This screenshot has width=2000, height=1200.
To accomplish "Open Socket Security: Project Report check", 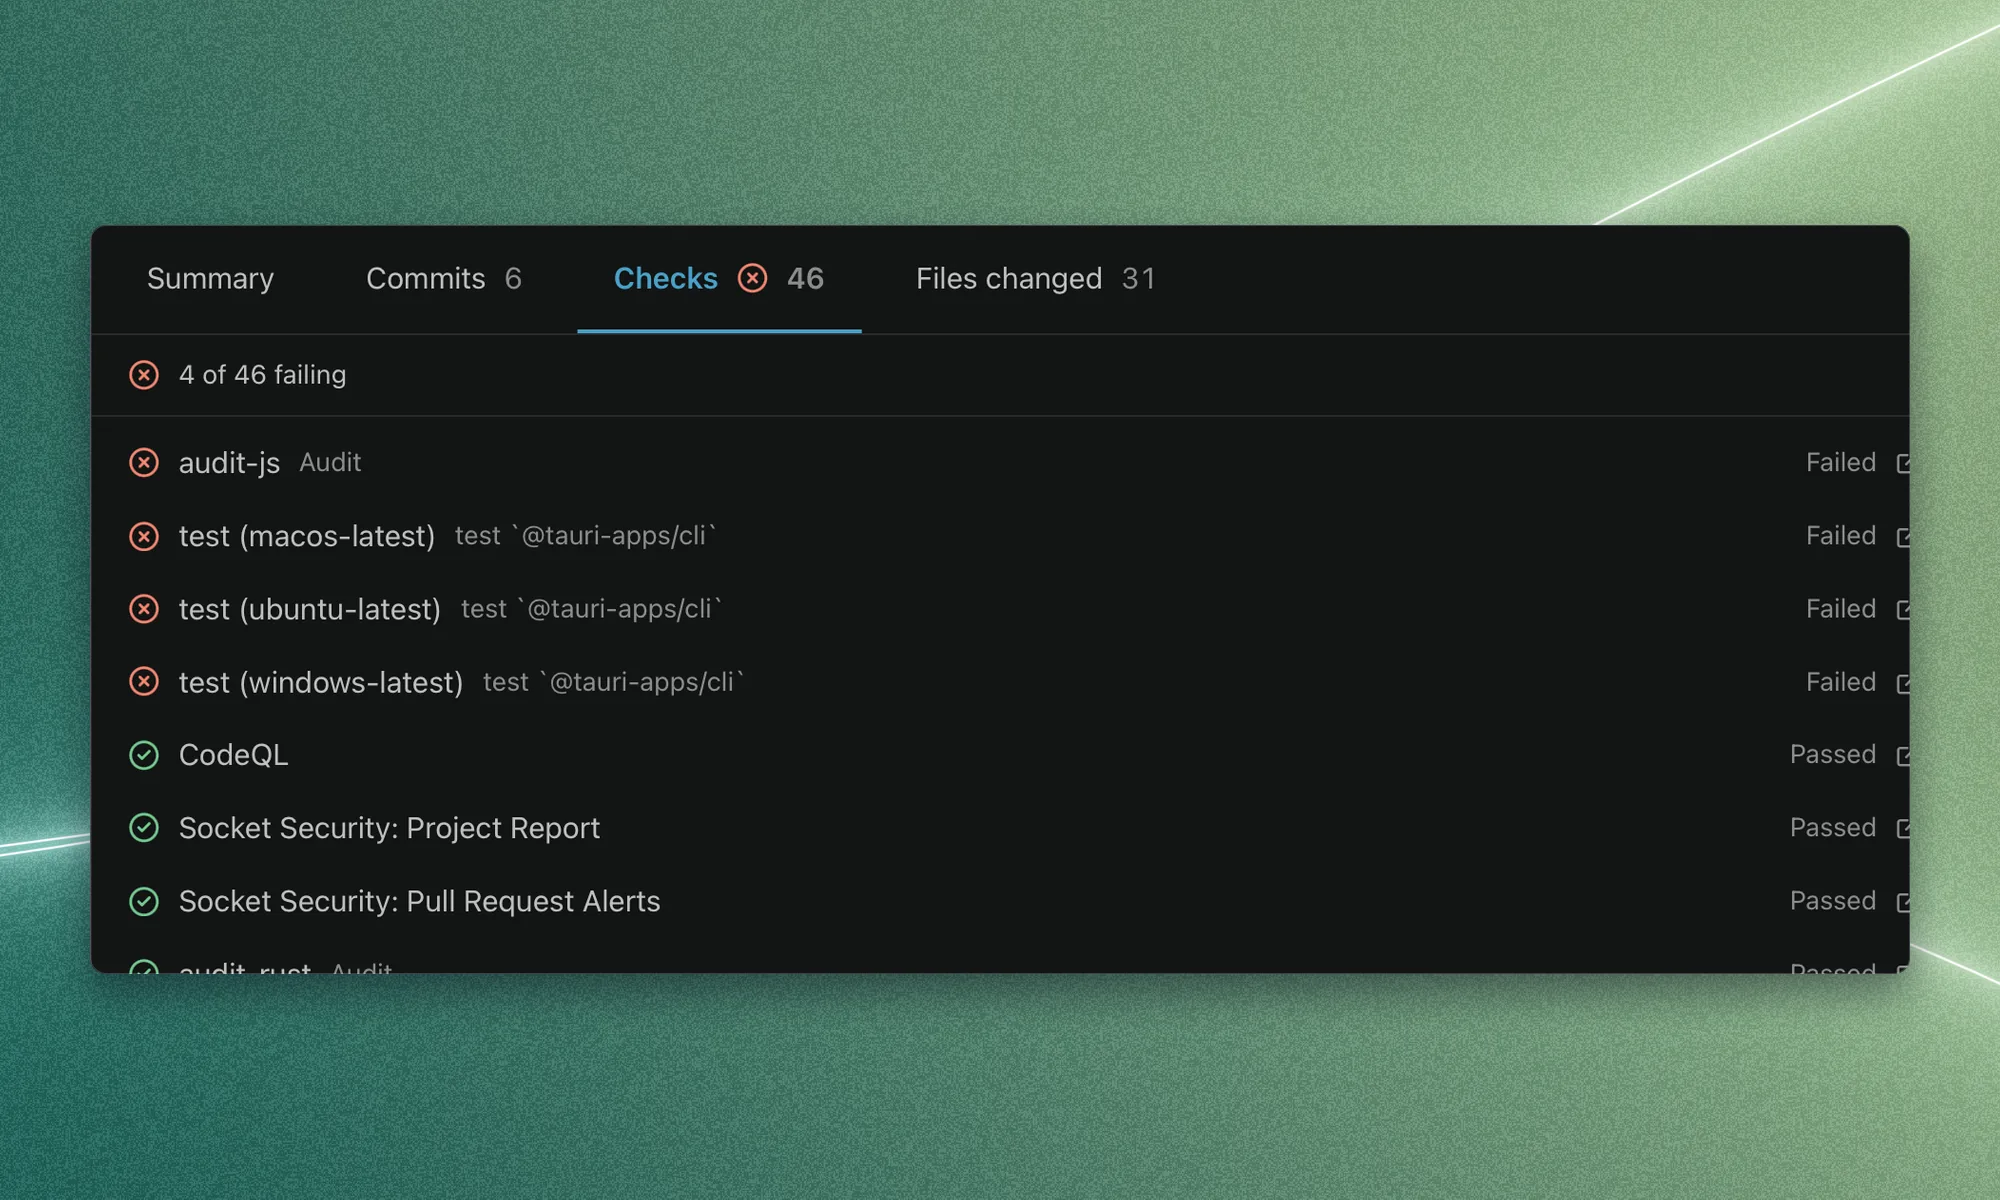I will coord(389,828).
